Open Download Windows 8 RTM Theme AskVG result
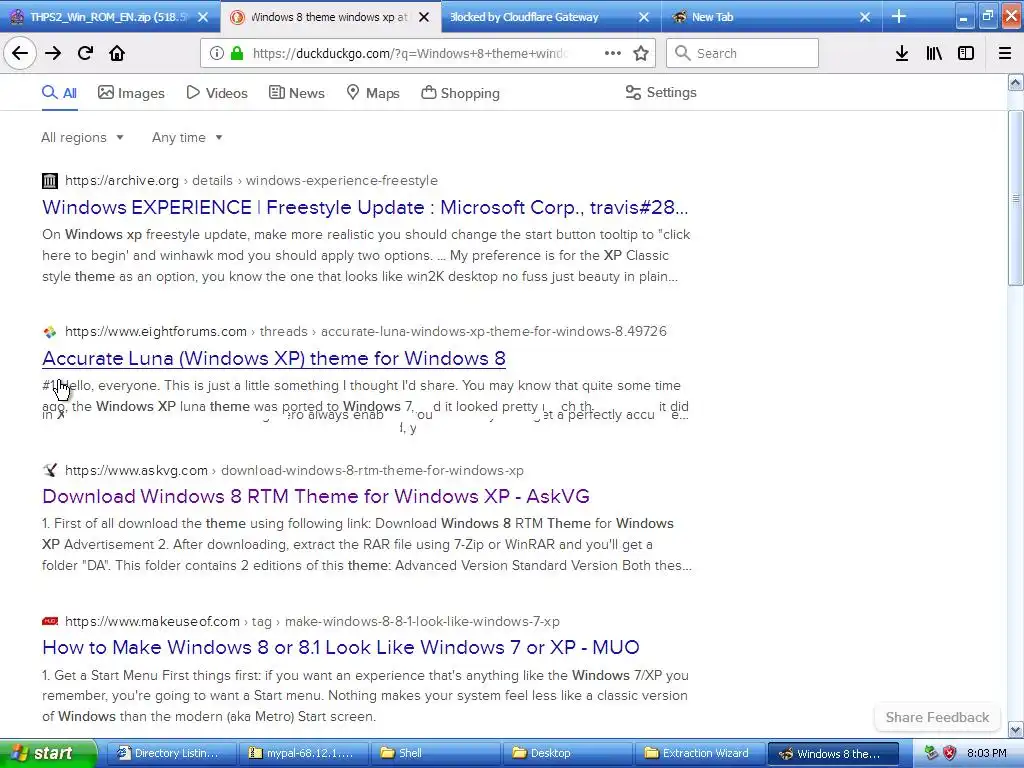Screen dimensions: 1024x768 (315, 496)
